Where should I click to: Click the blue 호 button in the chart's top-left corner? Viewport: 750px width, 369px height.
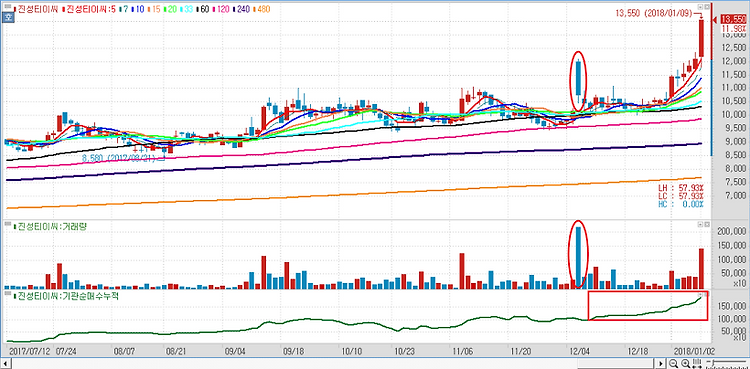[8, 18]
